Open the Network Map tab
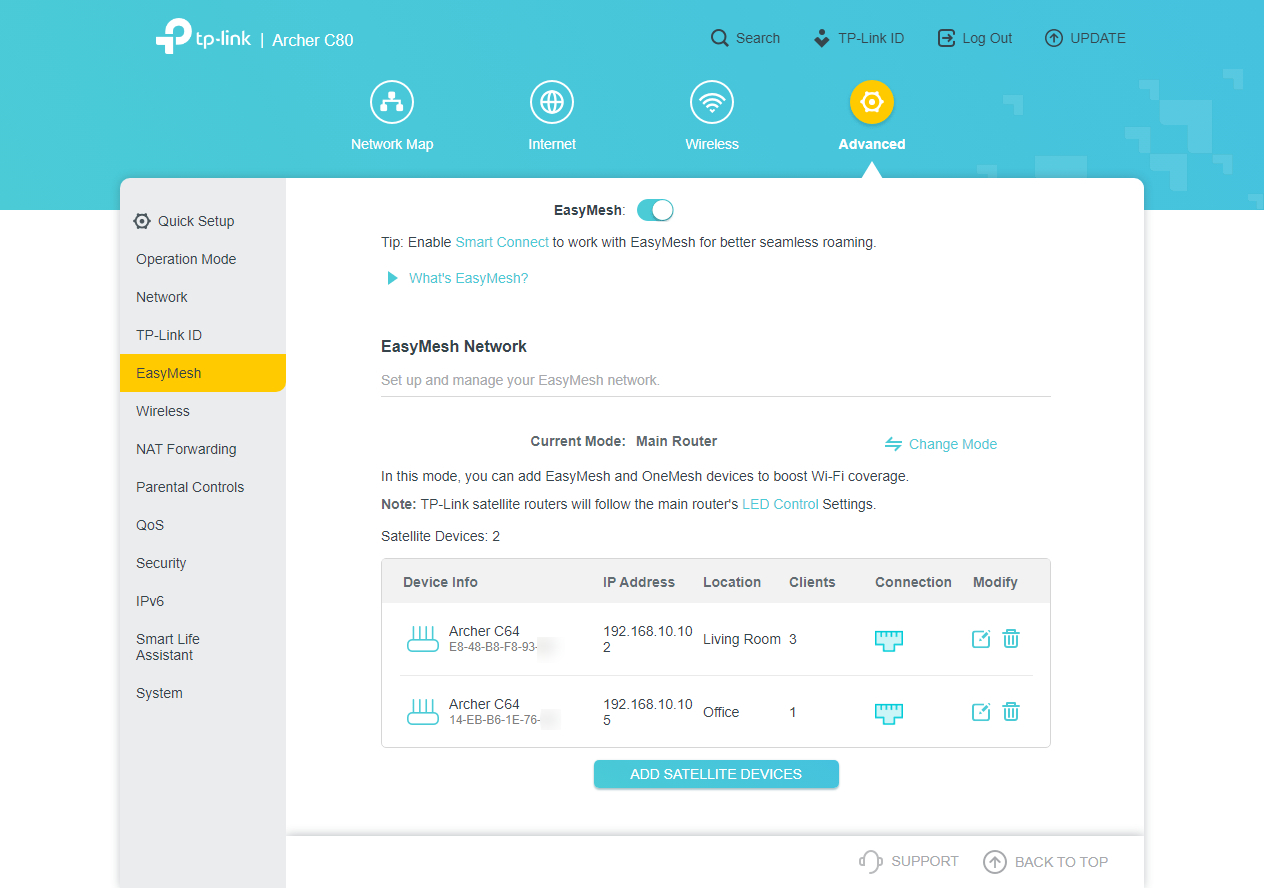This screenshot has height=888, width=1264. pyautogui.click(x=392, y=117)
